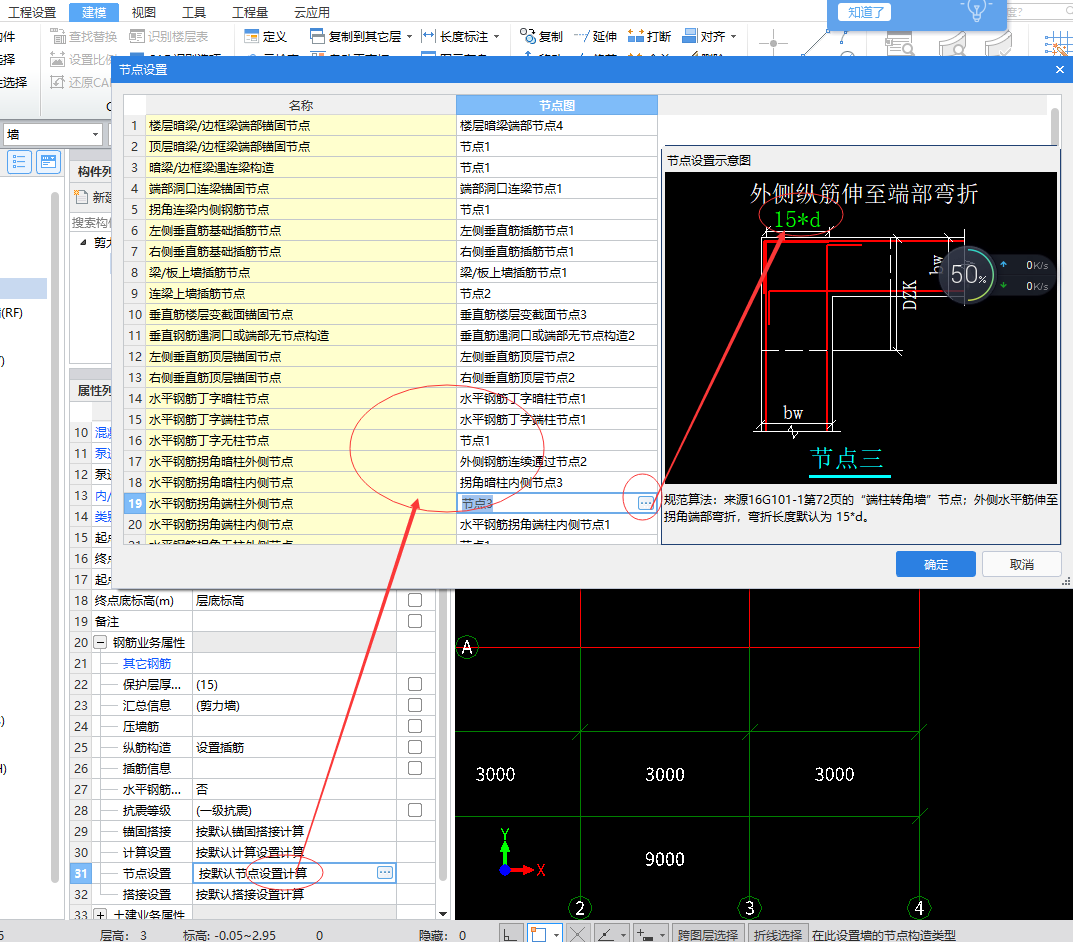Click the Copy (复制) tool icon
The height and width of the screenshot is (942, 1073).
pos(528,36)
